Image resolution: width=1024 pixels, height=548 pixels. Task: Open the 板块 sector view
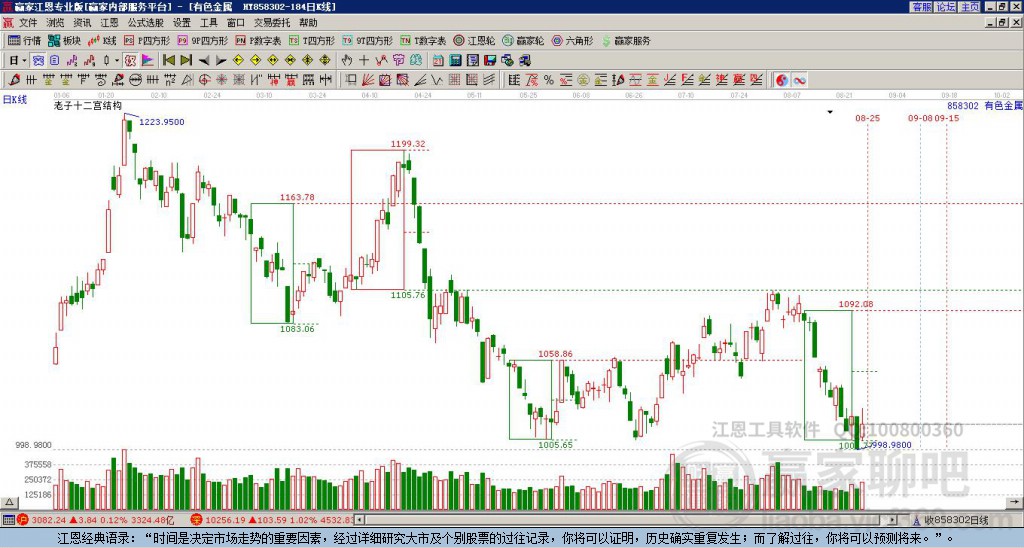[64, 40]
